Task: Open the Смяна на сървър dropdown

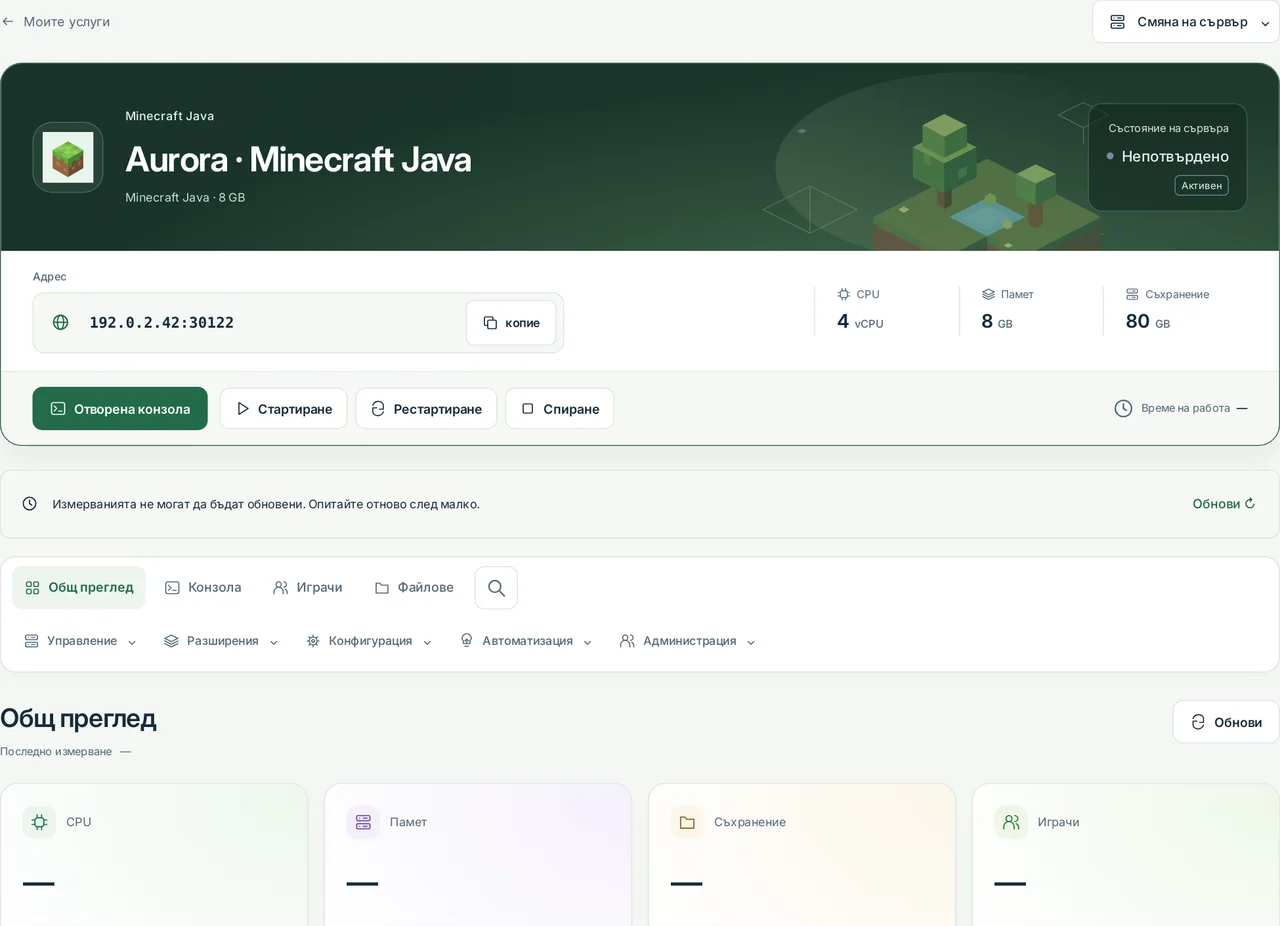Action: [x=1186, y=22]
